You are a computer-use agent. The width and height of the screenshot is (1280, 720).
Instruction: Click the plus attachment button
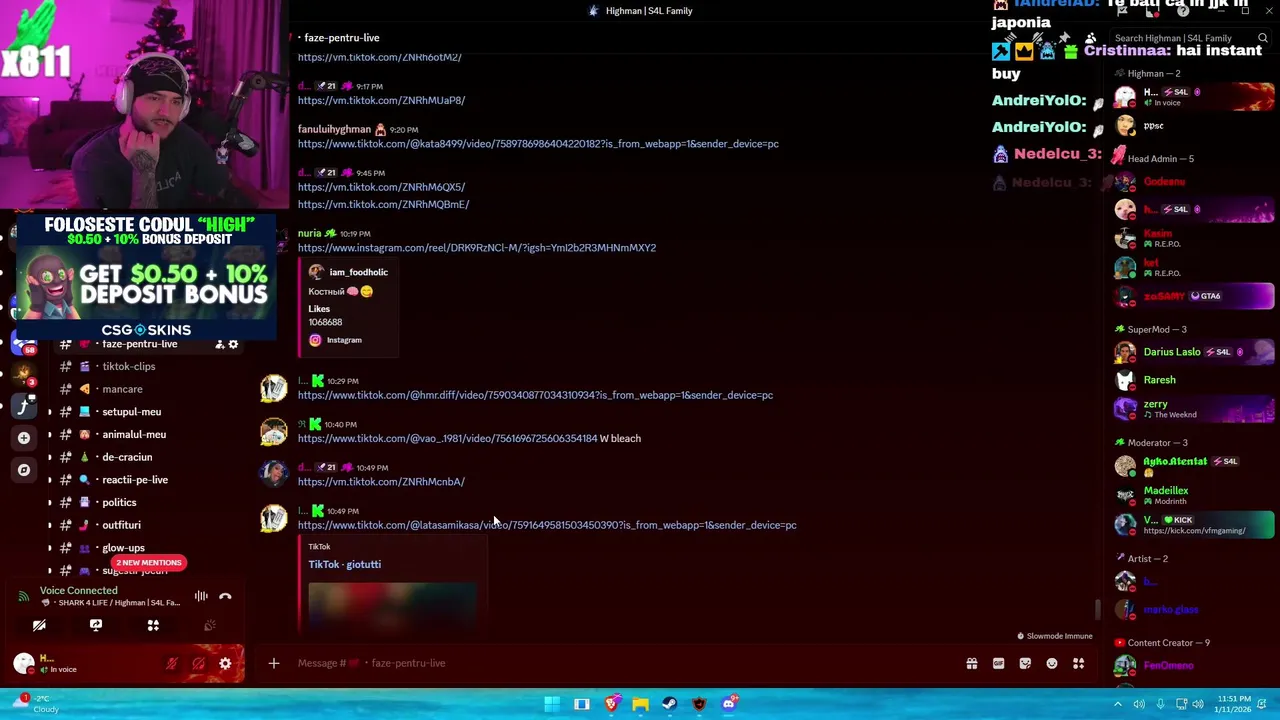tap(273, 663)
